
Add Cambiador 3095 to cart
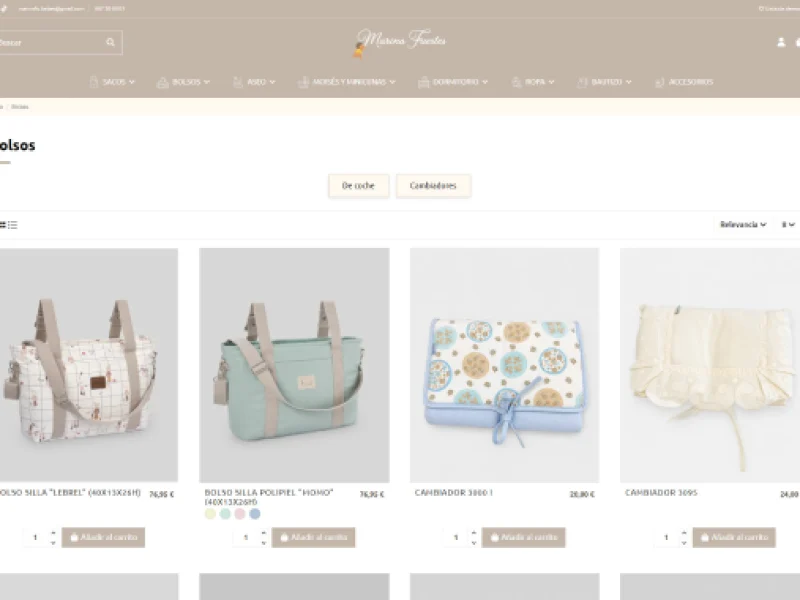tap(734, 537)
